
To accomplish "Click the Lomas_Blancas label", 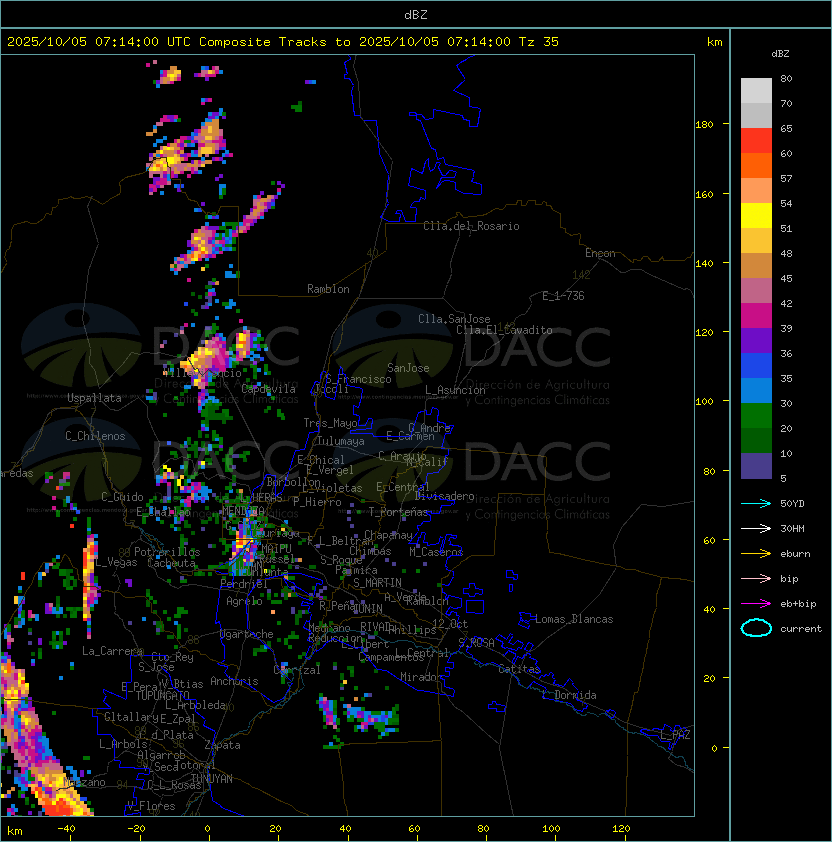I will click(x=574, y=619).
